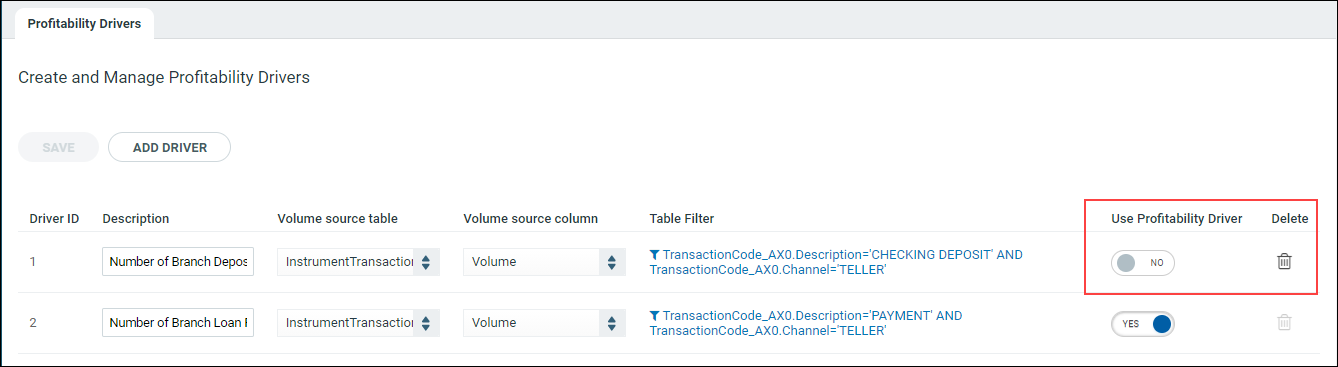Click the Table Filter column header

click(682, 218)
